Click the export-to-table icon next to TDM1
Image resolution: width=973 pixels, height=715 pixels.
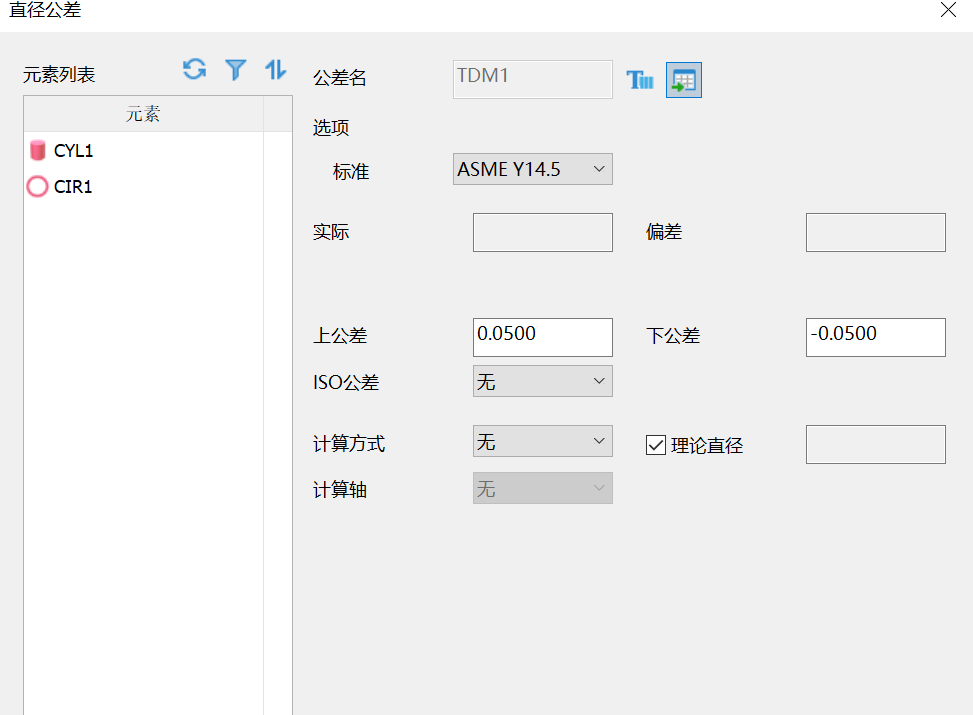tap(683, 78)
